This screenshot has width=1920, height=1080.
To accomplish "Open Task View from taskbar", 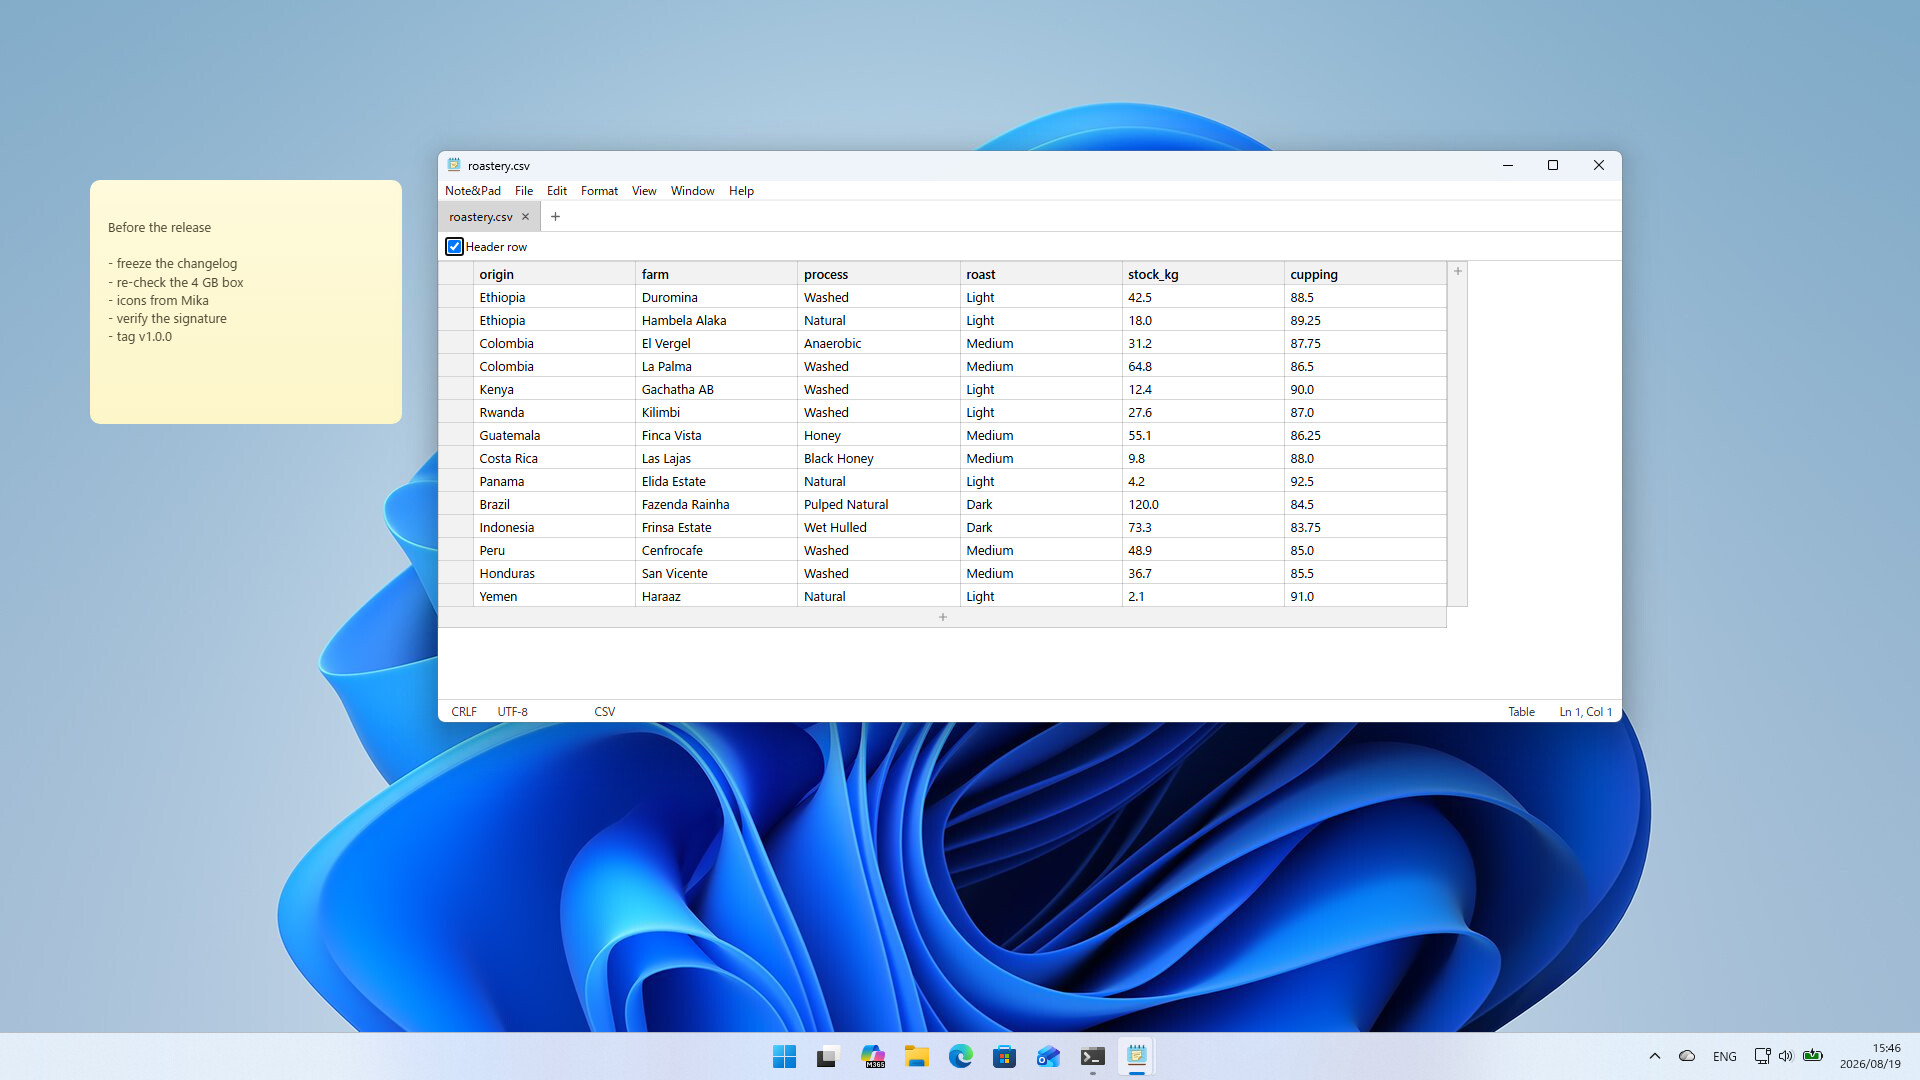I will (827, 1056).
